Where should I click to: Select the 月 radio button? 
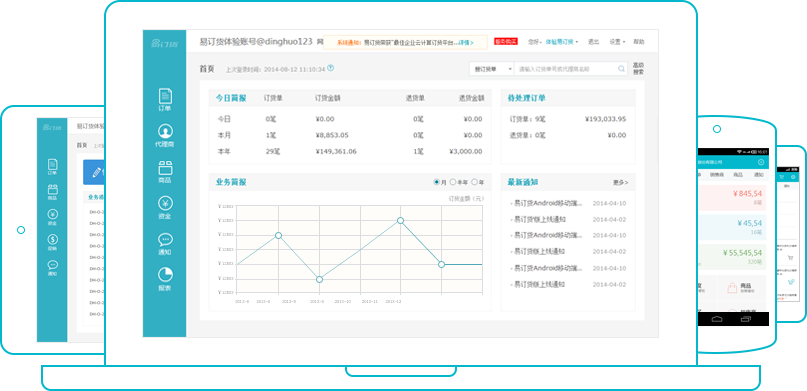[437, 182]
